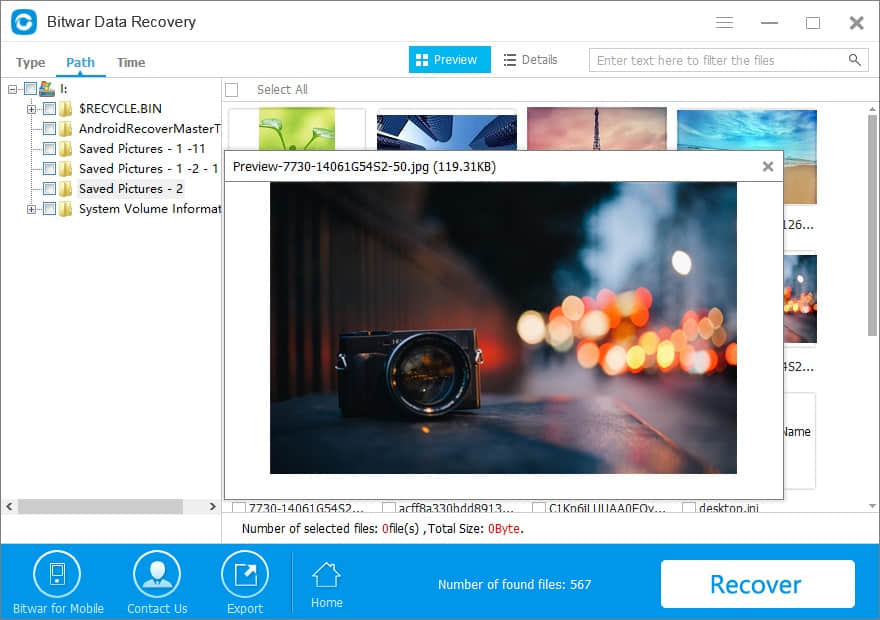880x620 pixels.
Task: Tick the $RECYCLE.BIN folder checkbox
Action: coord(49,109)
